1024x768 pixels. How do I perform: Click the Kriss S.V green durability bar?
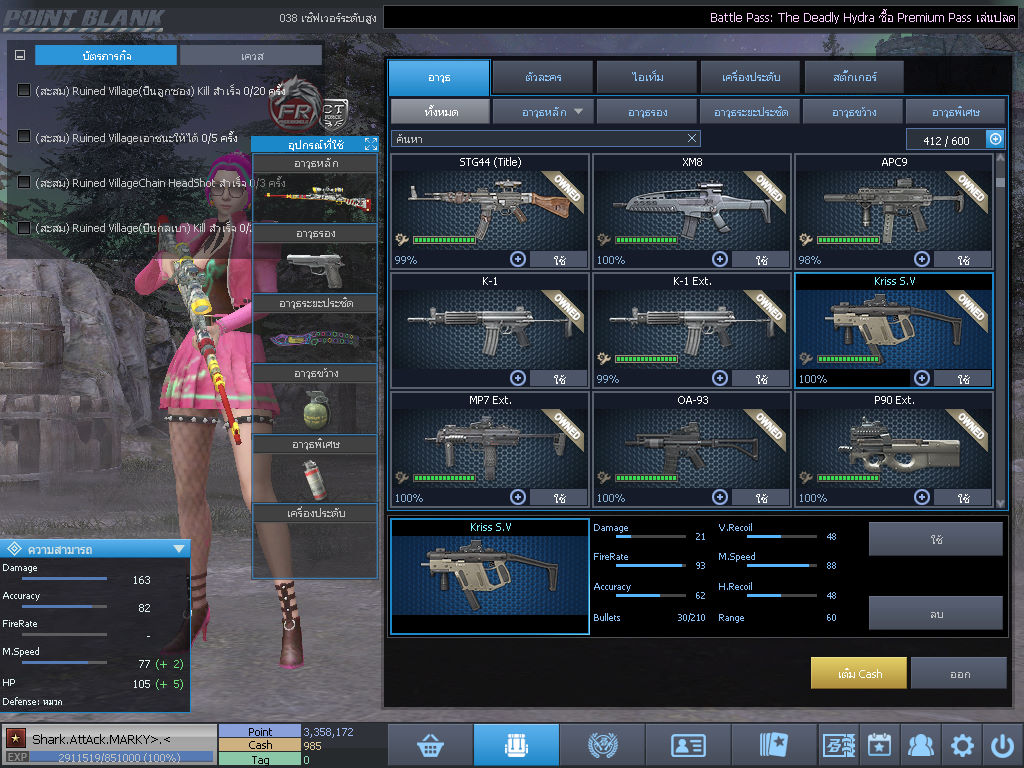click(x=848, y=359)
